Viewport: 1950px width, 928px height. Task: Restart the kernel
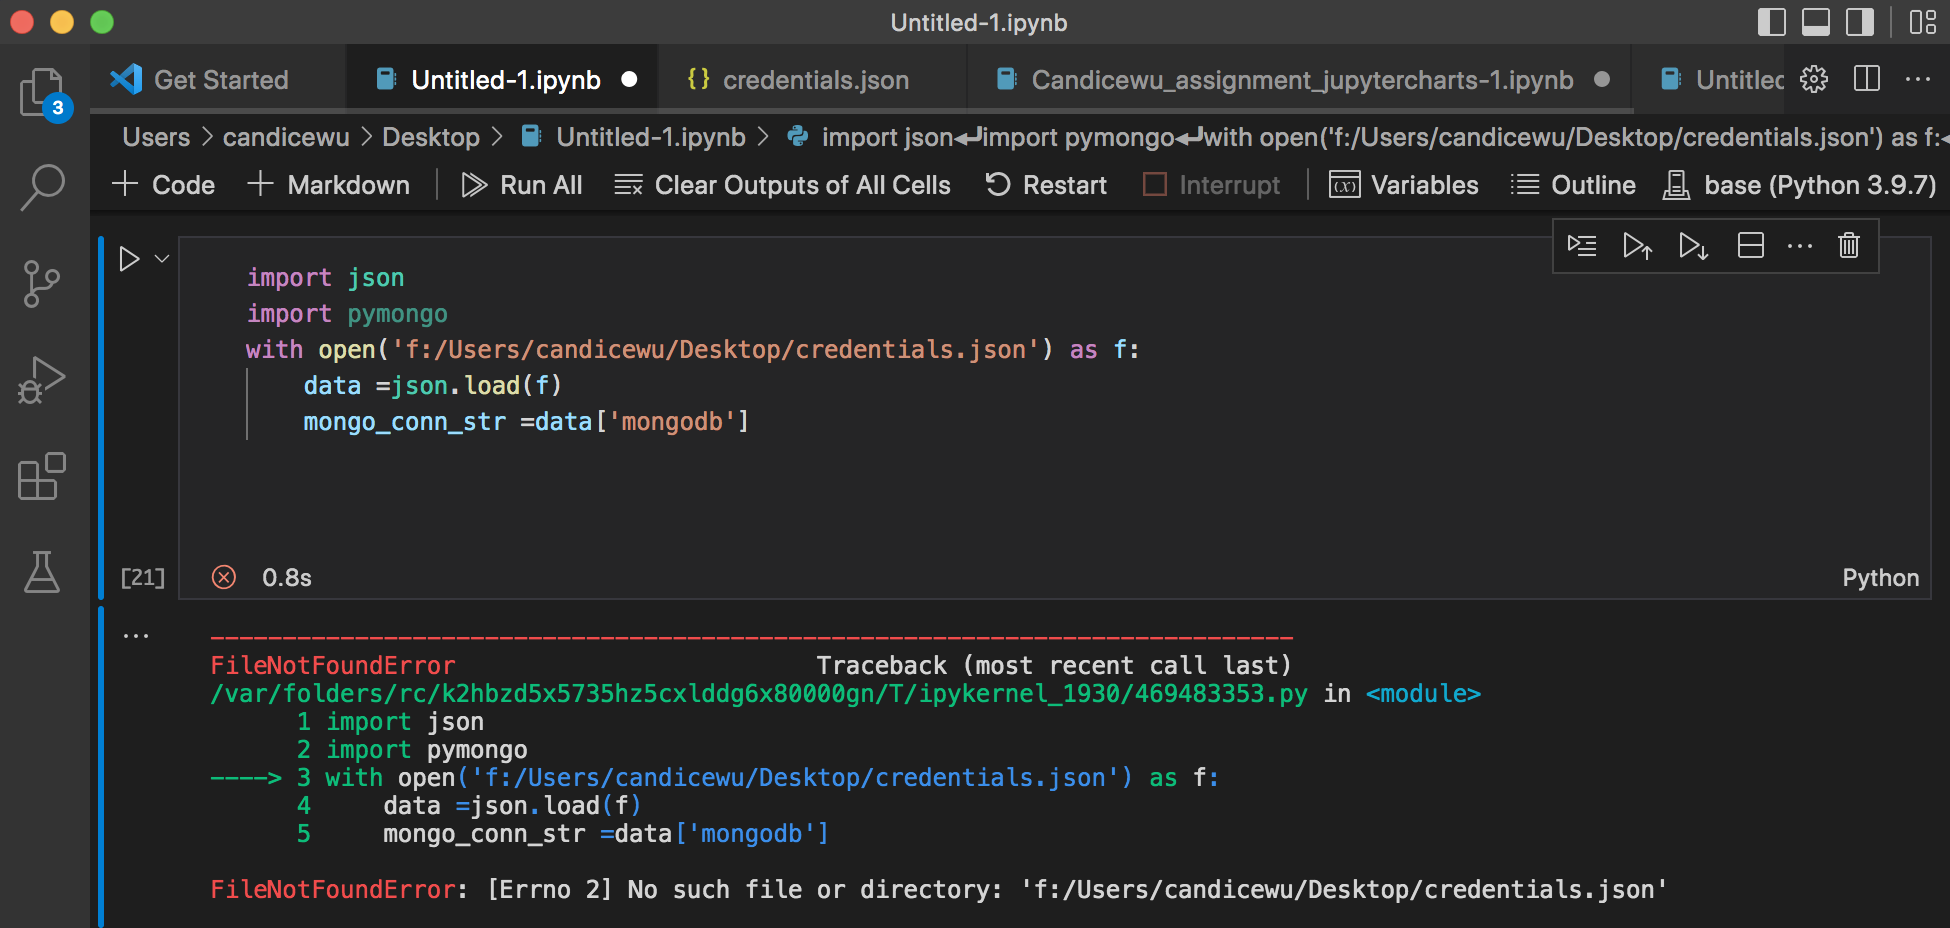point(1046,185)
